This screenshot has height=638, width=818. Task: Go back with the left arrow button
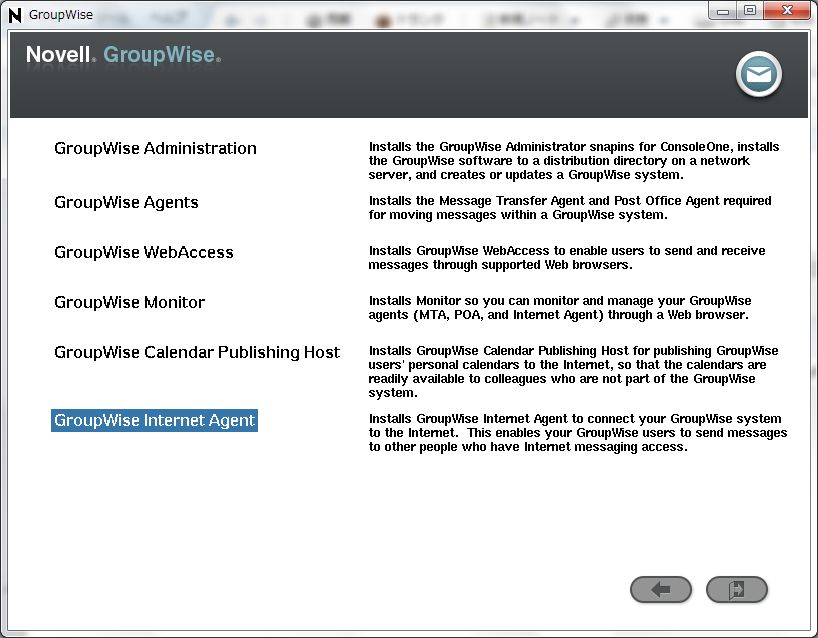[x=661, y=589]
